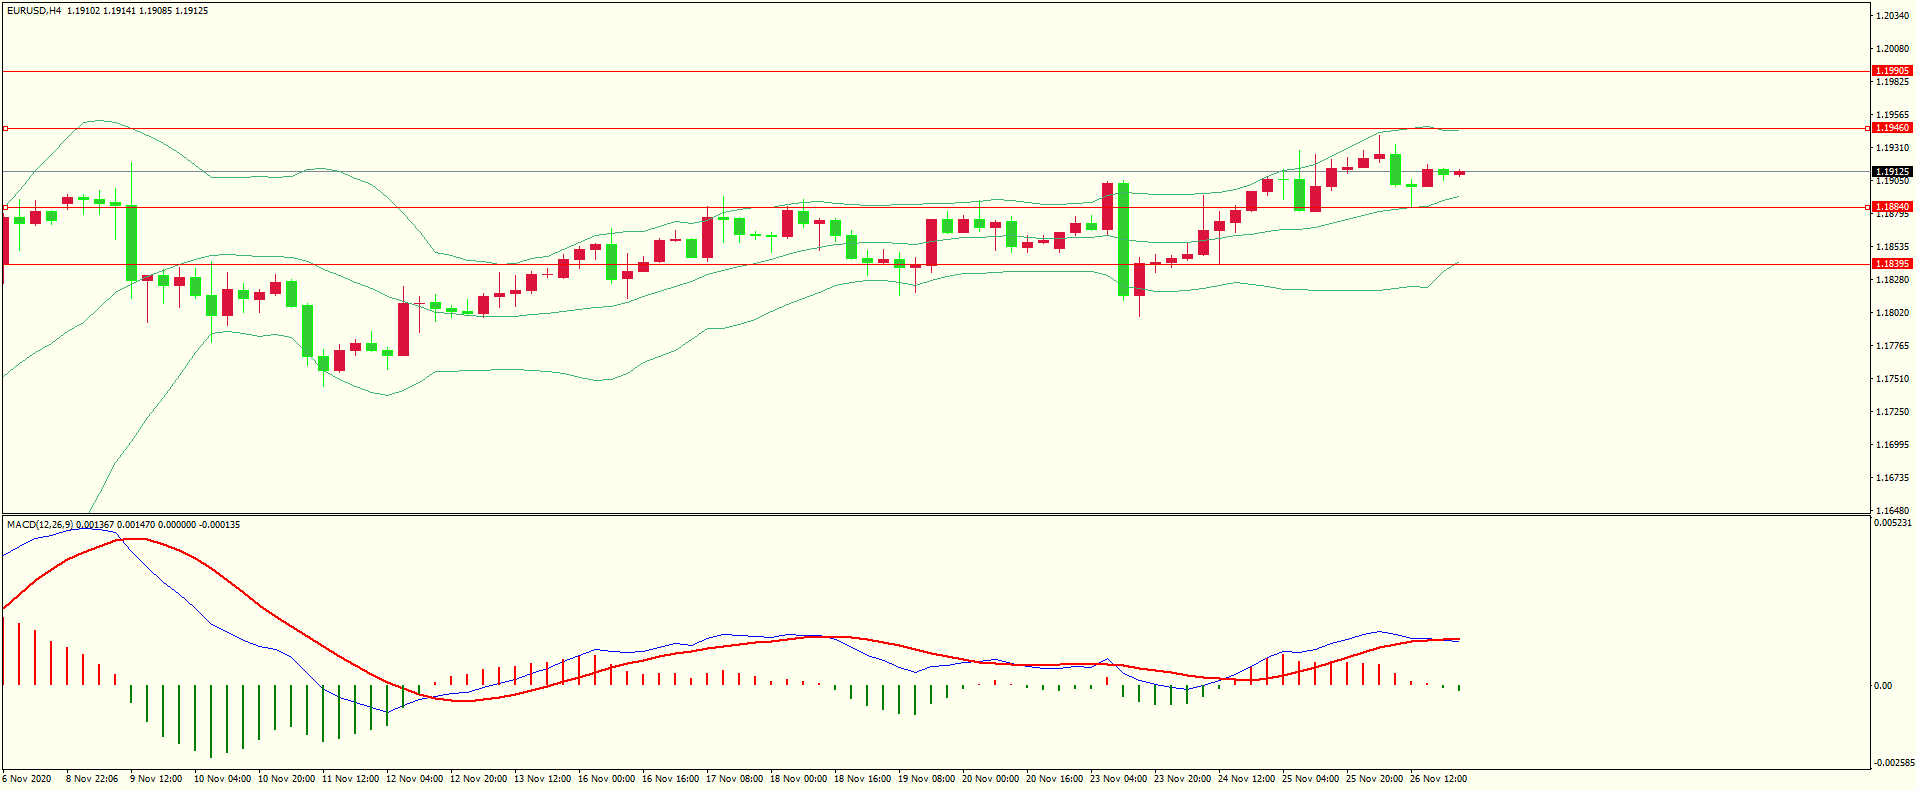Click the 10 Nov 04:00 time label

click(222, 778)
